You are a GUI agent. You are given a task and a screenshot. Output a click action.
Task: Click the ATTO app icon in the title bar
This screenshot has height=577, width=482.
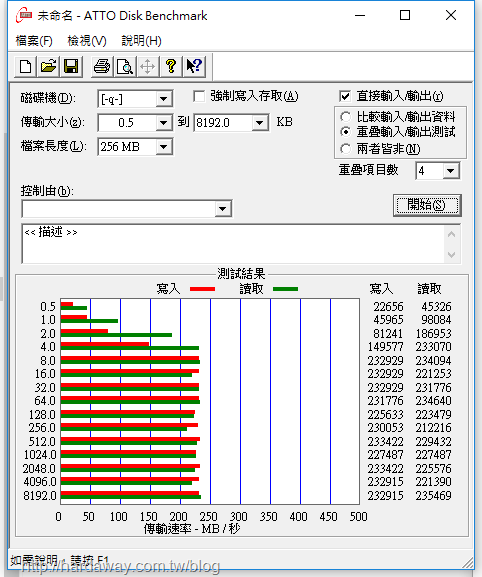pyautogui.click(x=24, y=16)
